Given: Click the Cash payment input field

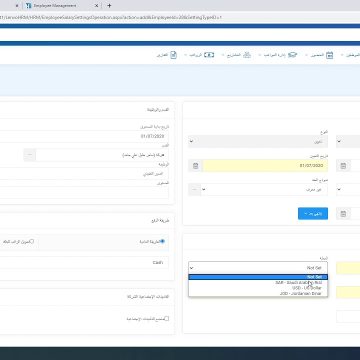Looking at the screenshot, I should [x=83, y=263].
